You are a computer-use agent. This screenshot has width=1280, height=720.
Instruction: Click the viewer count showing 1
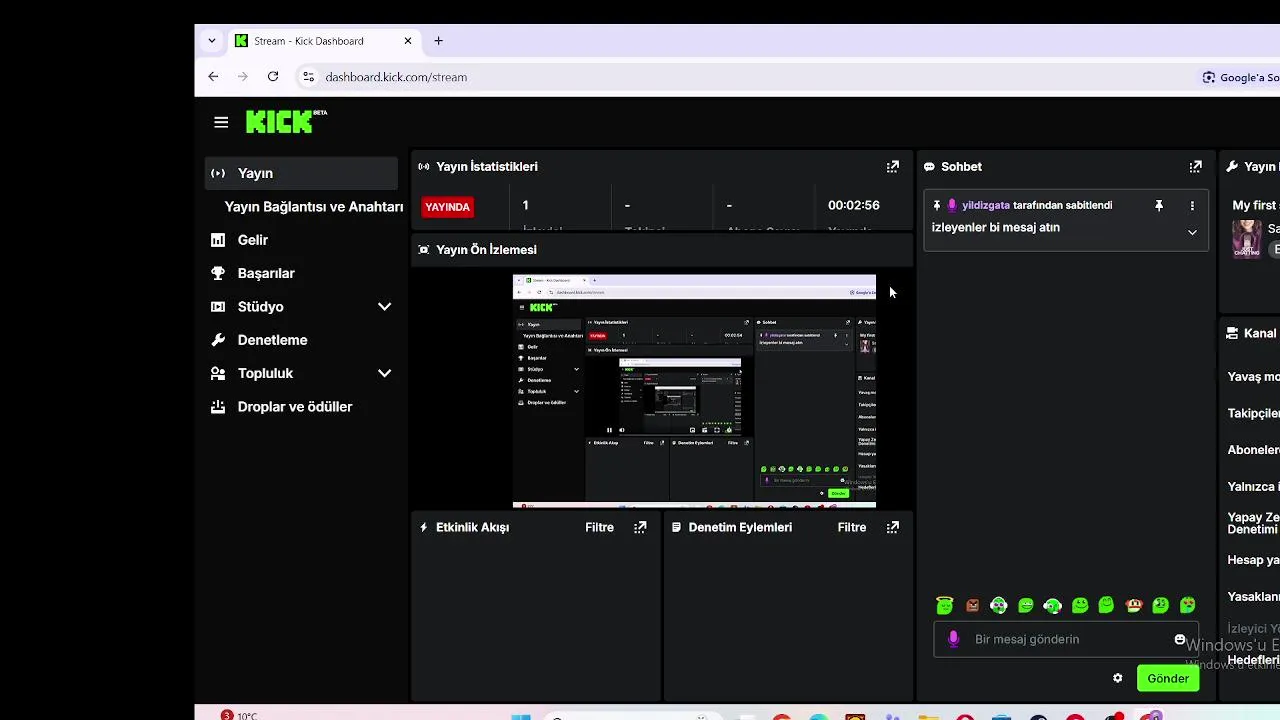click(525, 205)
